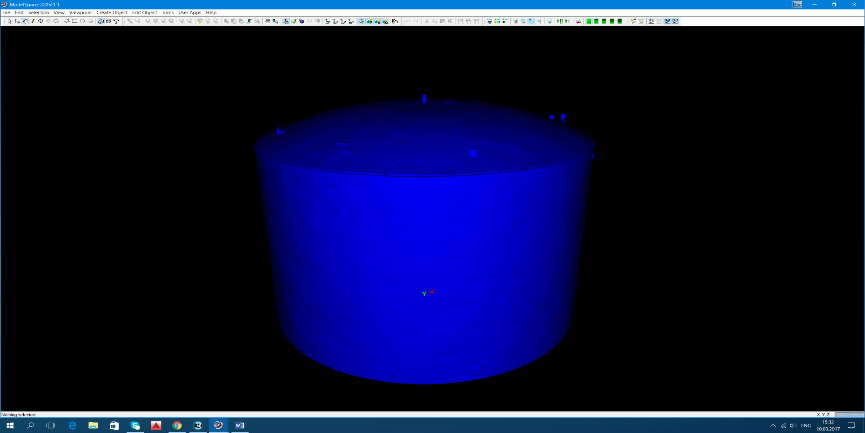Open the red AutoCAD taskbar icon
The width and height of the screenshot is (865, 433).
(x=156, y=425)
